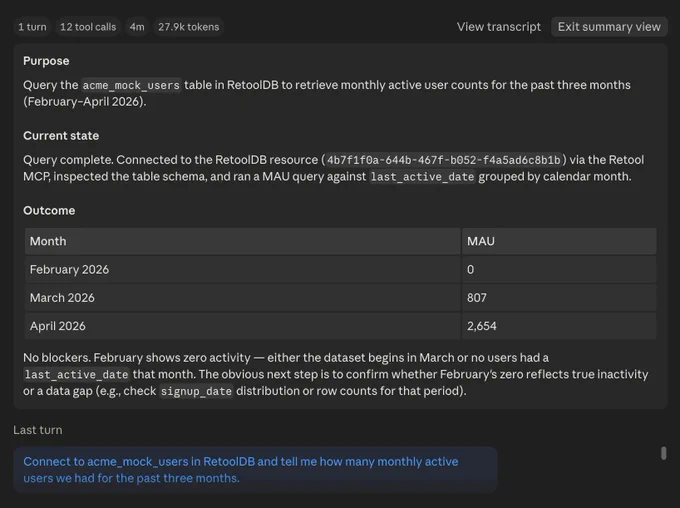This screenshot has height=508, width=680.
Task: Click the acme_mock_users code label in Purpose
Action: [131, 85]
